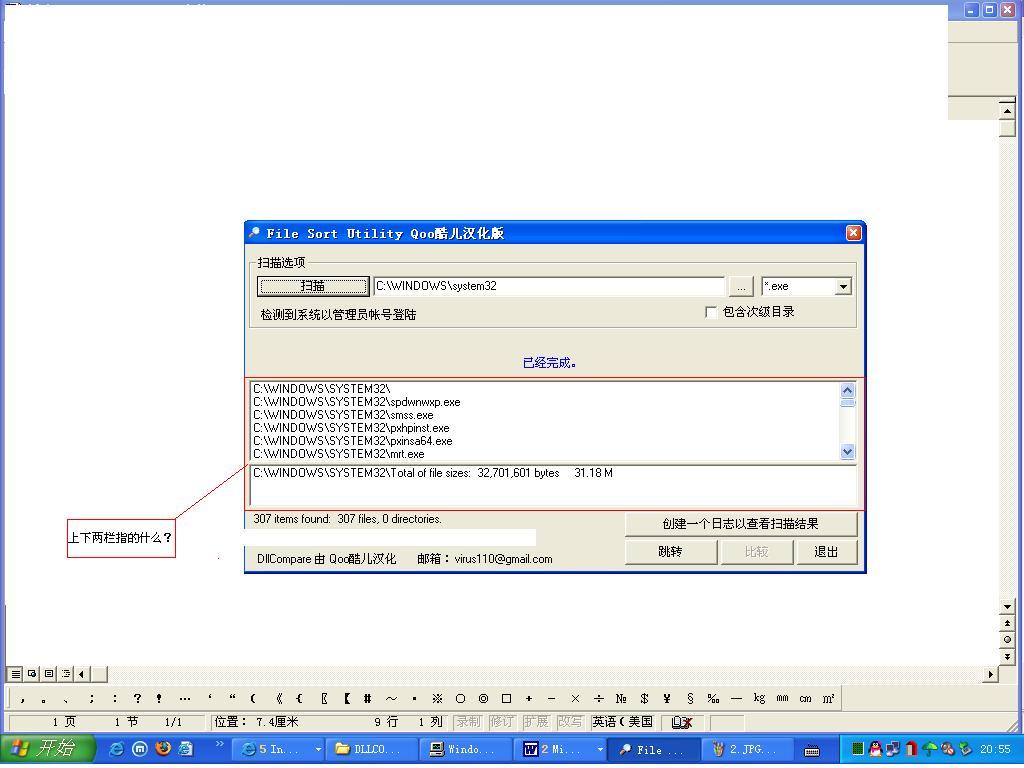
Task: Toggle 录制 macro recording in status bar
Action: coord(468,722)
